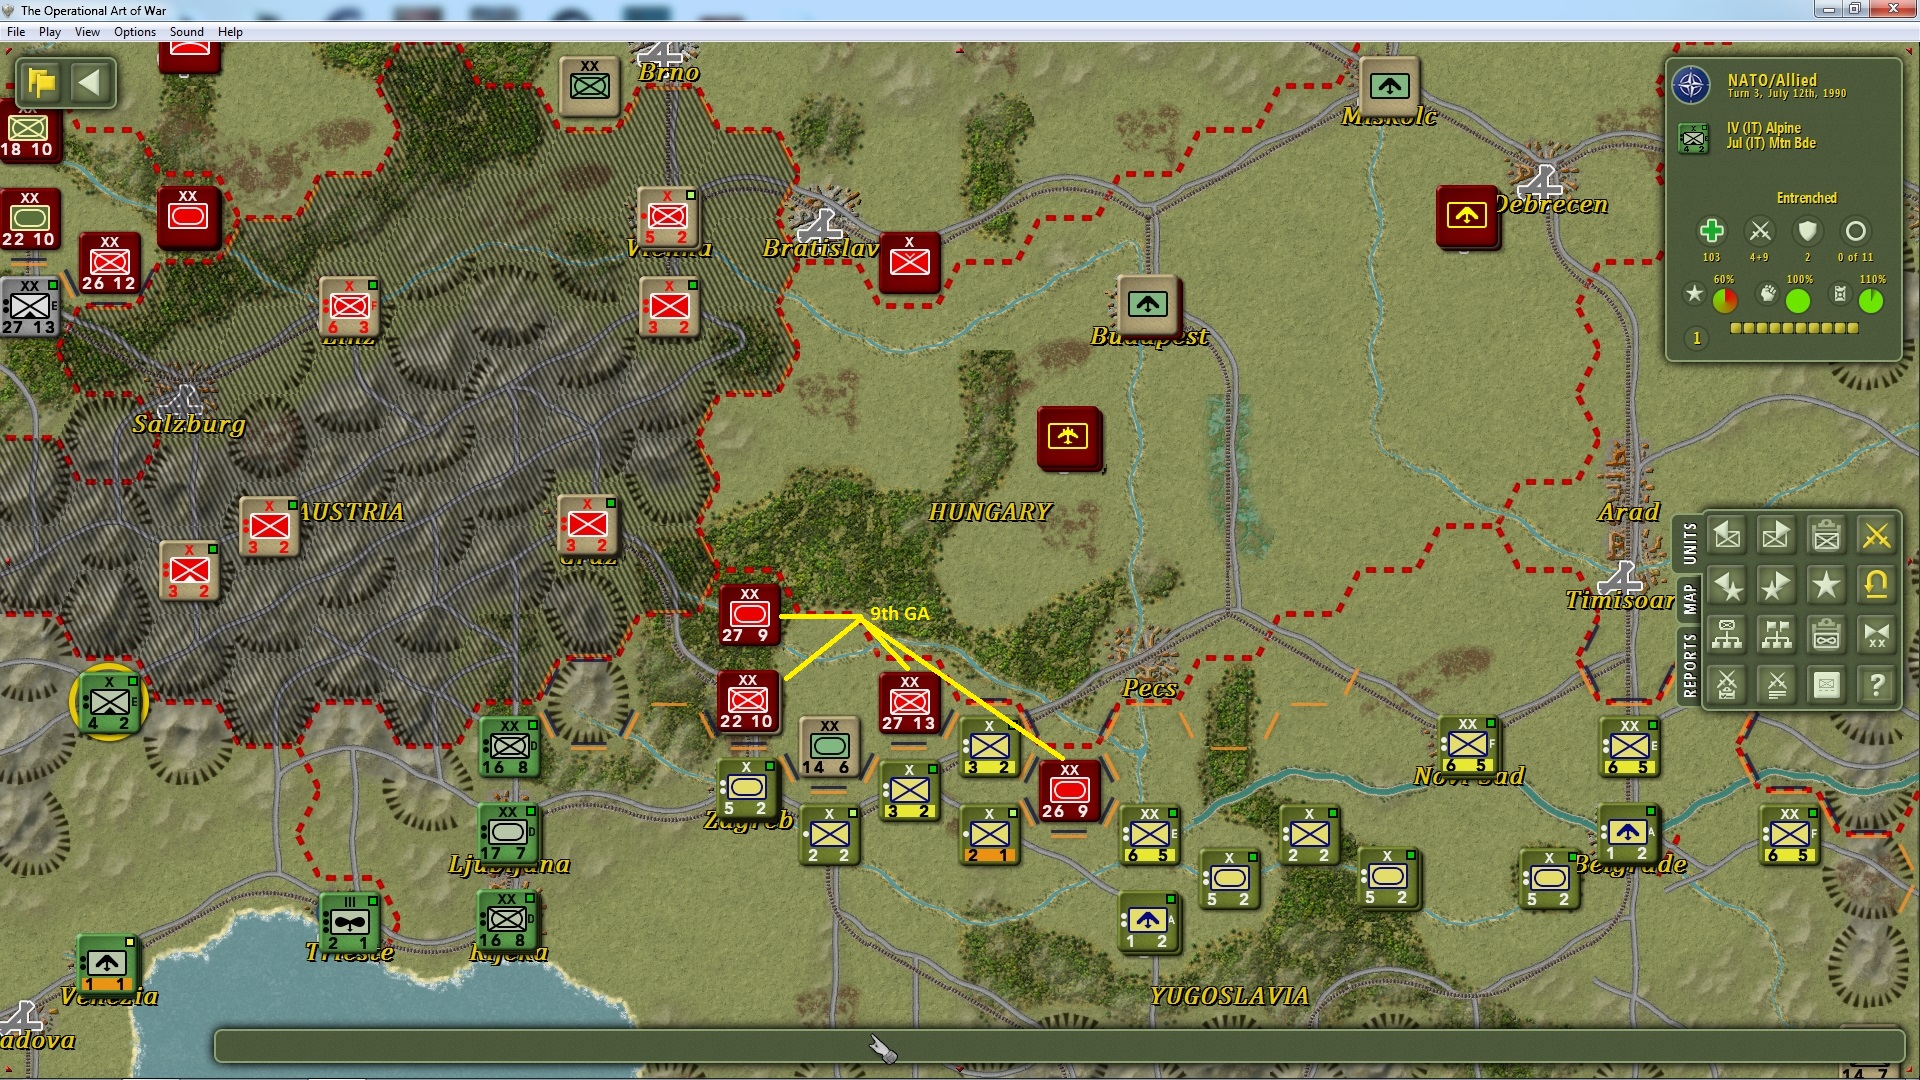The image size is (1920, 1080).
Task: Select the previous unit button
Action: point(1727,536)
